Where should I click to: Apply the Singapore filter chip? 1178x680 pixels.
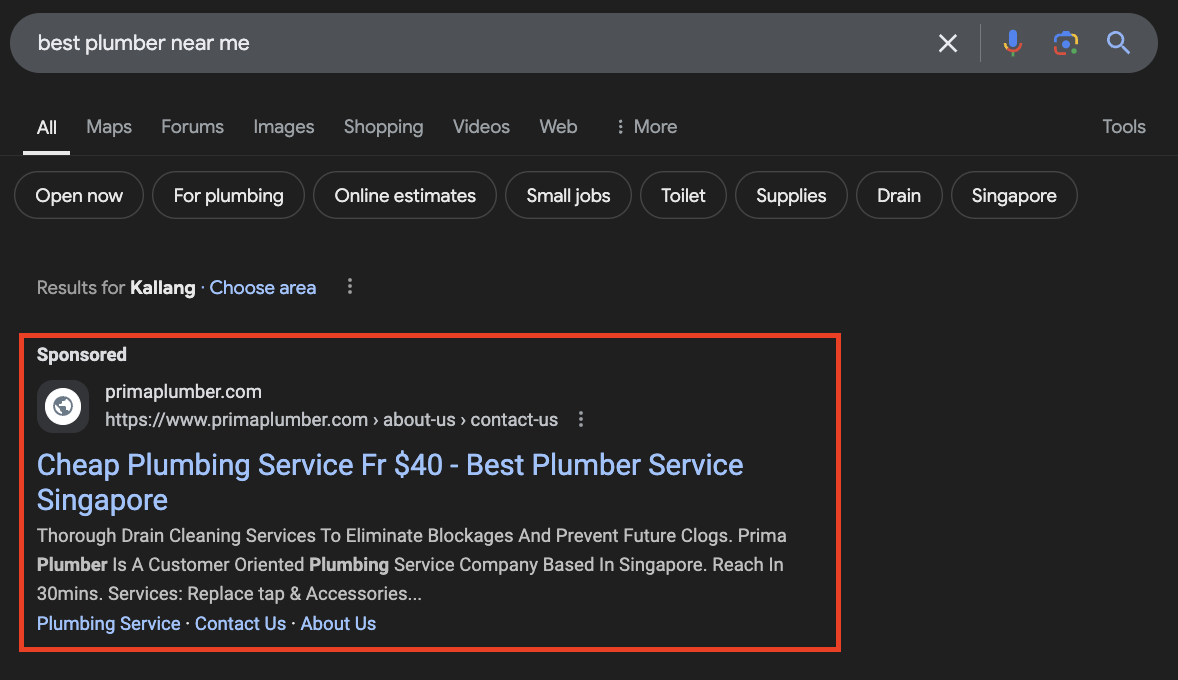point(1013,195)
